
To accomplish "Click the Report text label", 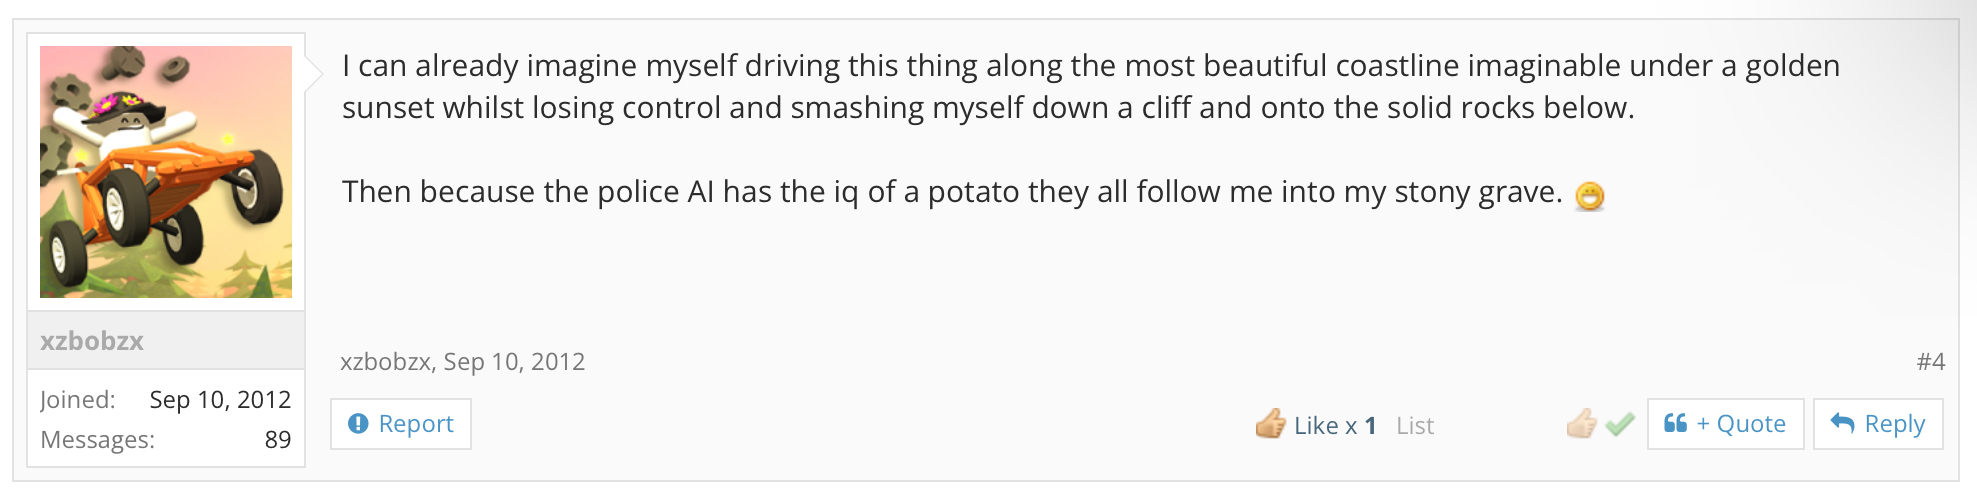I will point(416,424).
